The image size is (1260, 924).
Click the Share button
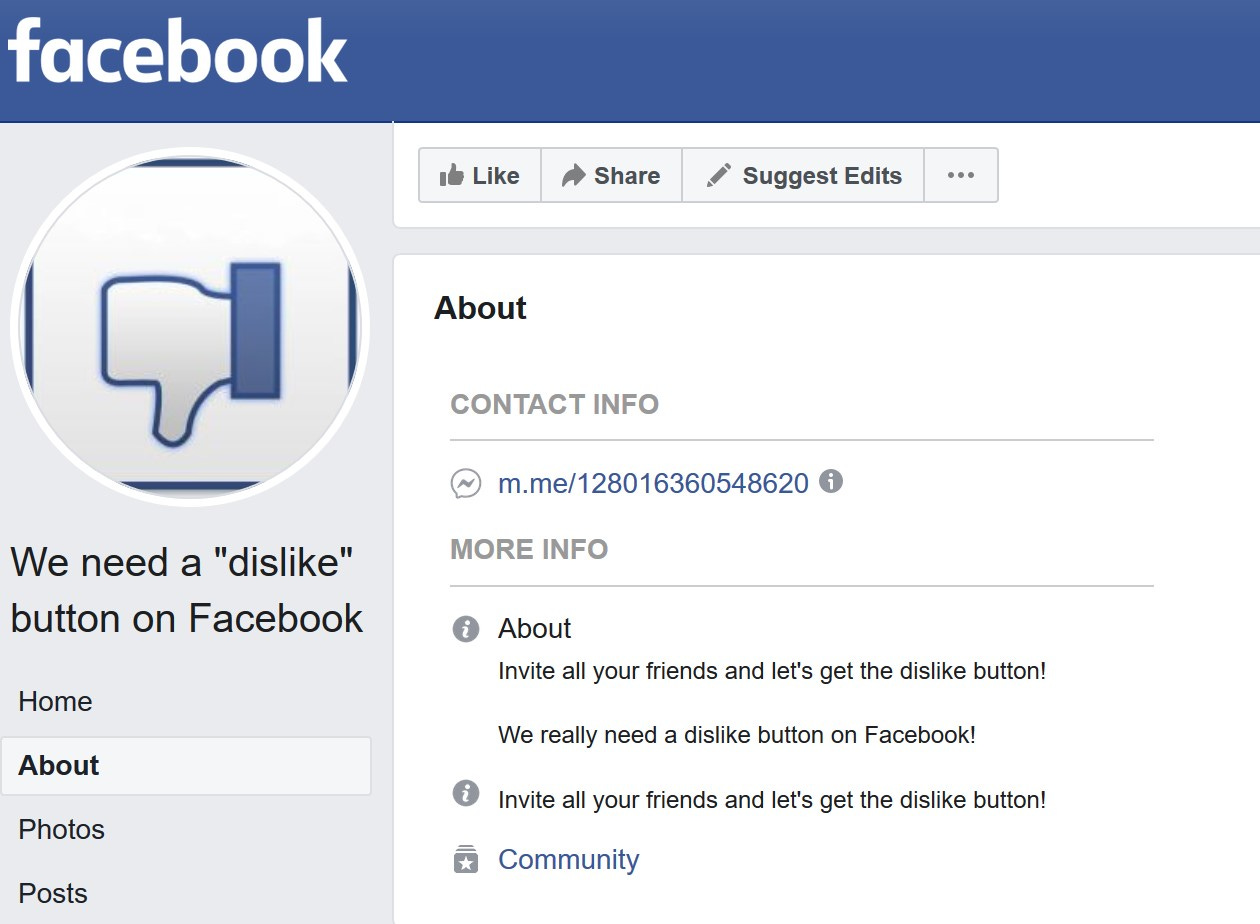[x=611, y=176]
